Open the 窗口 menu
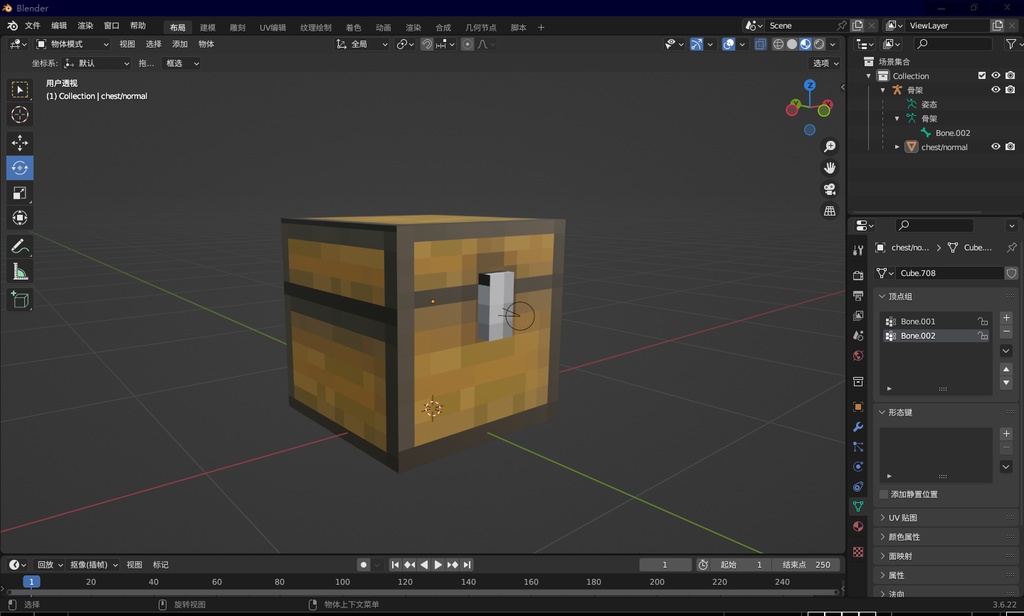Screen dimensions: 1024x616 click(112, 25)
